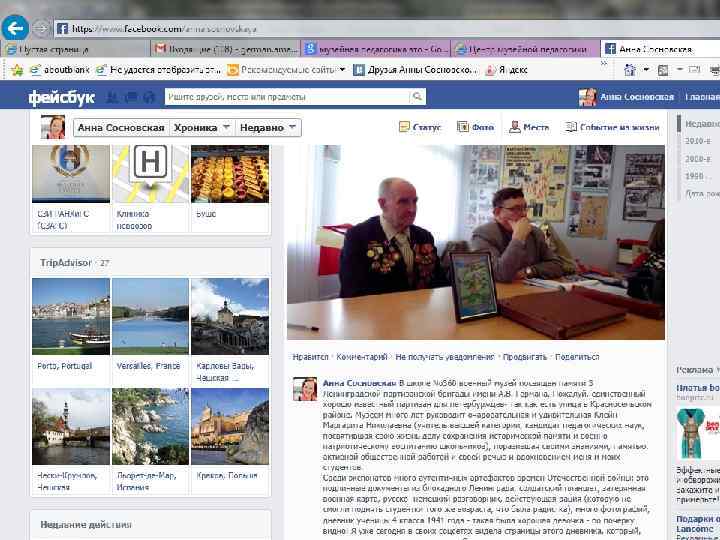Select the Анна Сосновская Facebook tab

pos(659,49)
